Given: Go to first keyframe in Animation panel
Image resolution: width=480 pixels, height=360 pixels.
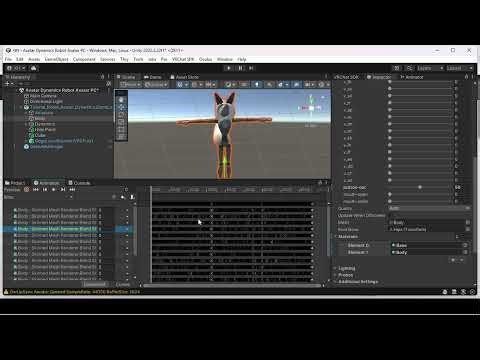Looking at the screenshot, I should (x=36, y=189).
